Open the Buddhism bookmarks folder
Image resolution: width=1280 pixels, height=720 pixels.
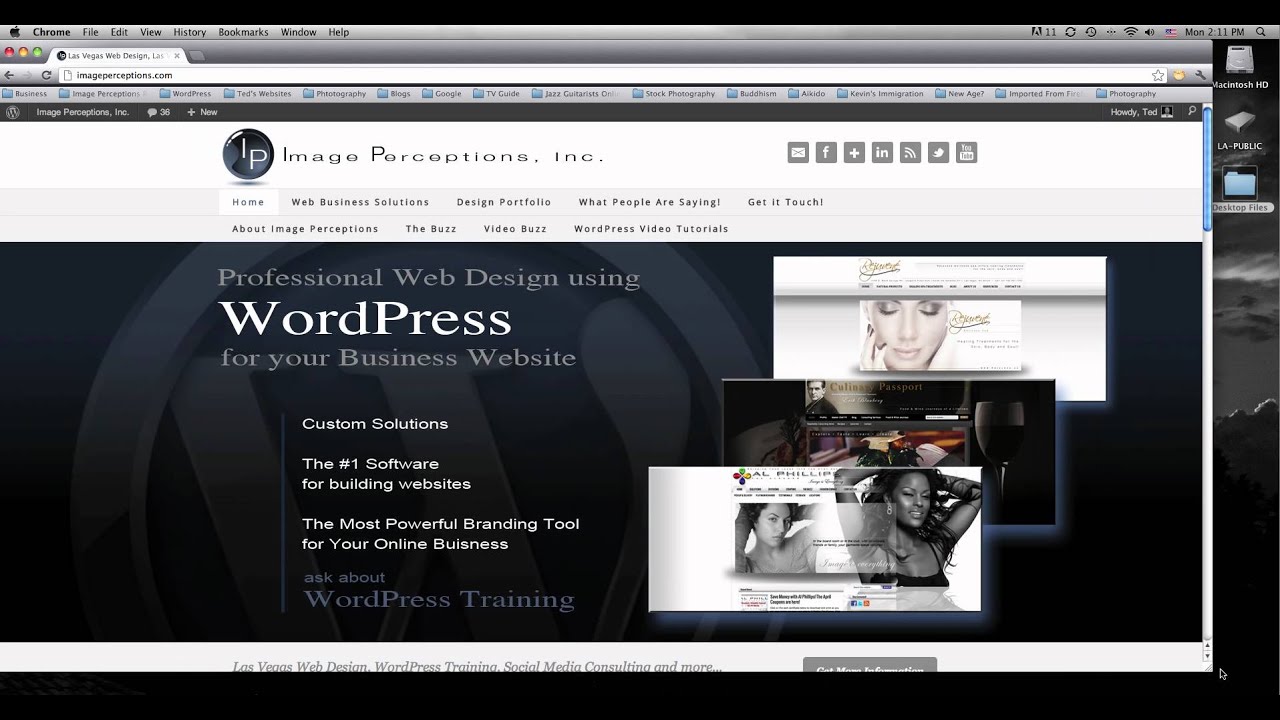pos(751,94)
